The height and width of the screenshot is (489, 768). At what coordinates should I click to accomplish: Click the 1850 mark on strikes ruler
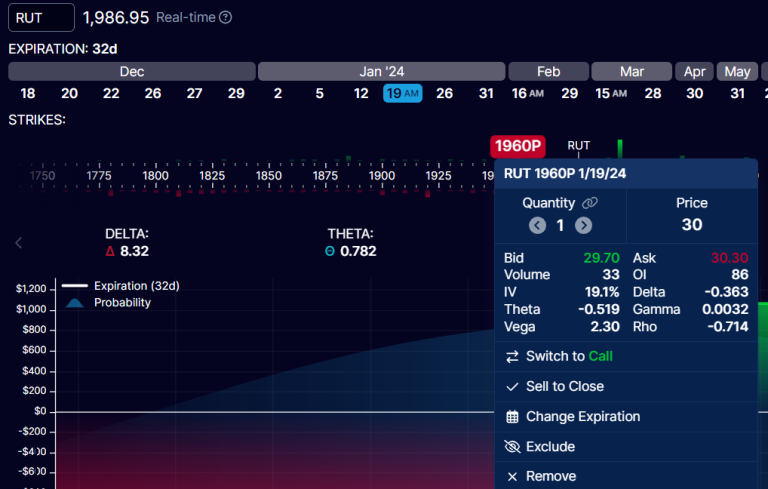coord(268,175)
